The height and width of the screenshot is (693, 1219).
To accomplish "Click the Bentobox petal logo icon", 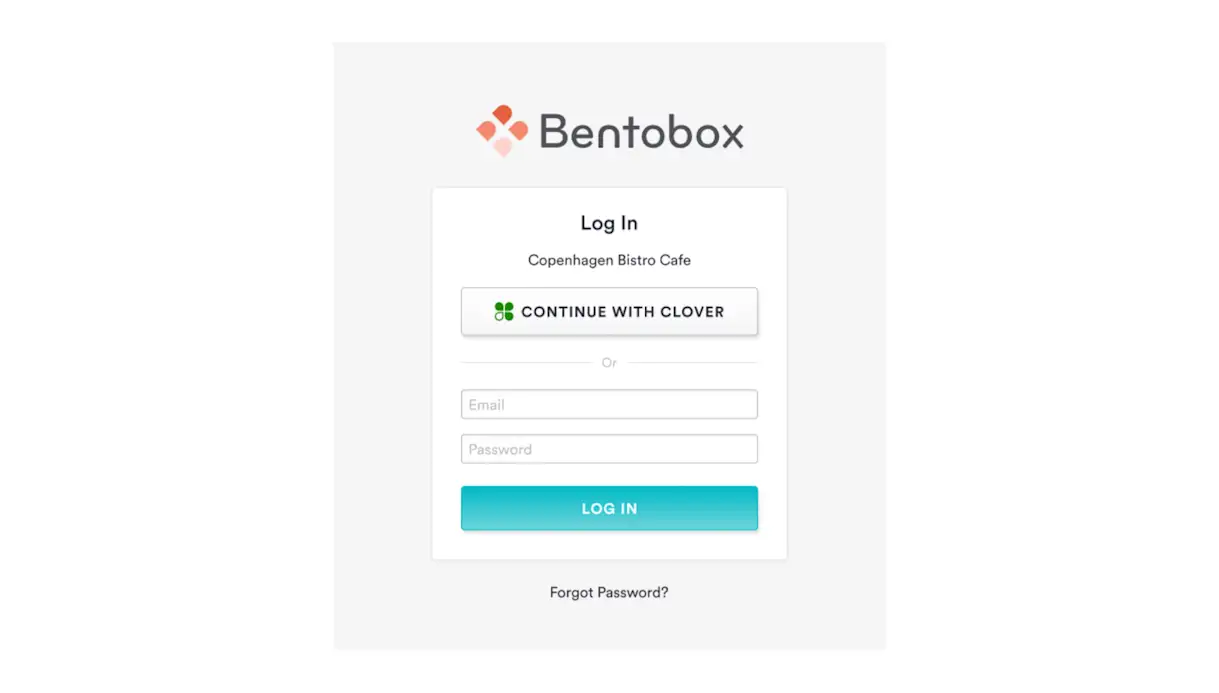I will click(502, 131).
